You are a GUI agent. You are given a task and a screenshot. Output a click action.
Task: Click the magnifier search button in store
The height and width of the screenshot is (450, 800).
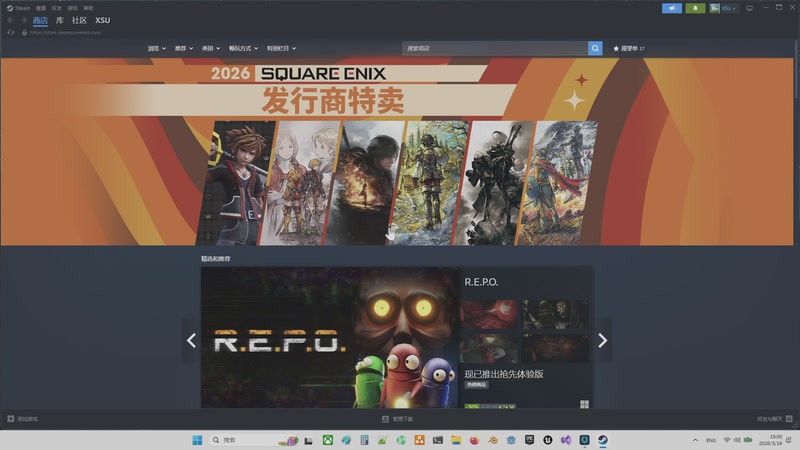595,48
